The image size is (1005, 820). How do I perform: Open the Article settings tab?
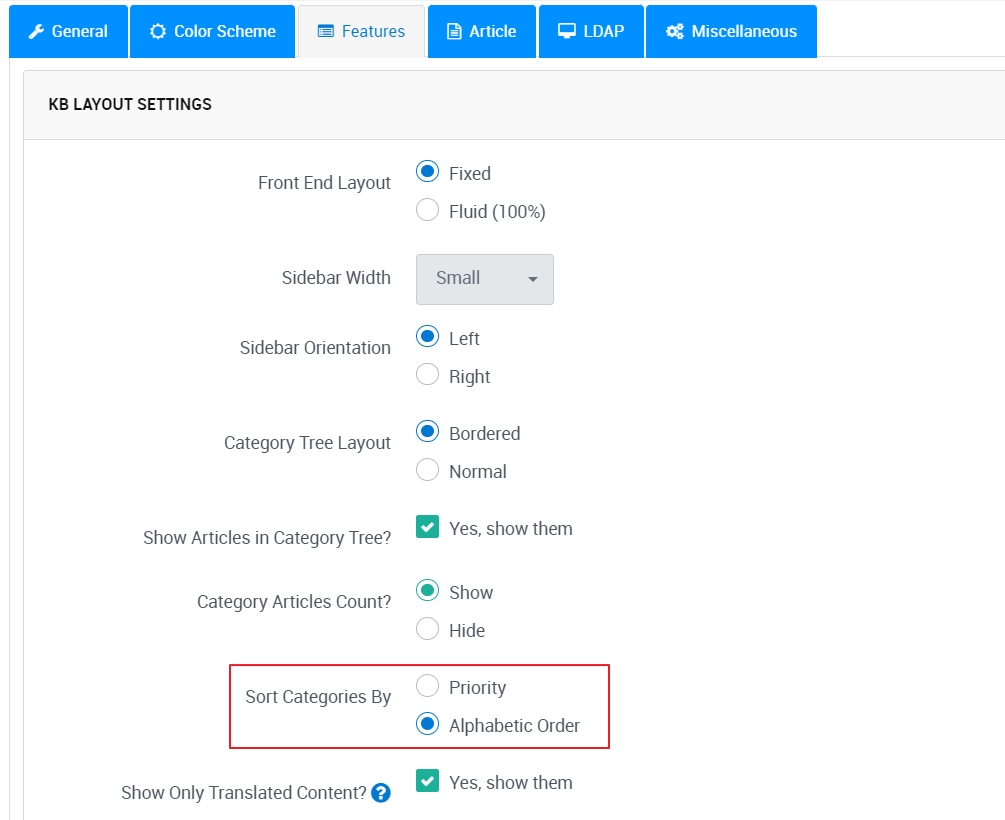481,31
